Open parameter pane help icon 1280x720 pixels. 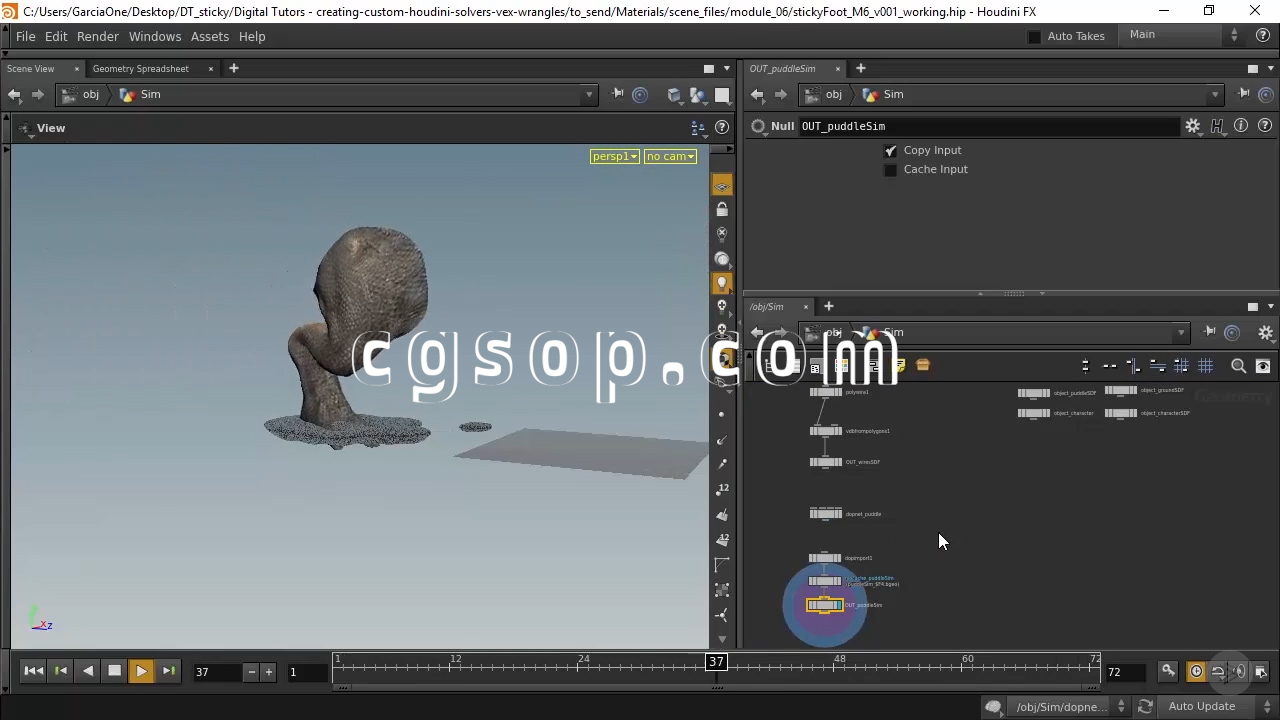pyautogui.click(x=1265, y=126)
